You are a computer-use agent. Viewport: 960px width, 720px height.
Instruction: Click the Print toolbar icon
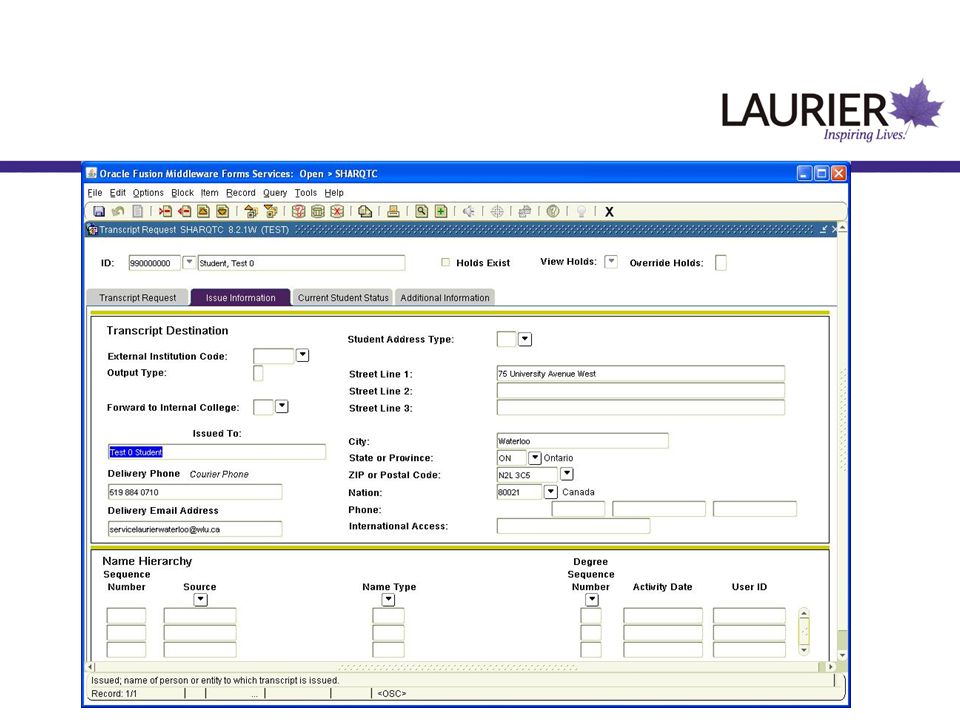pyautogui.click(x=393, y=211)
